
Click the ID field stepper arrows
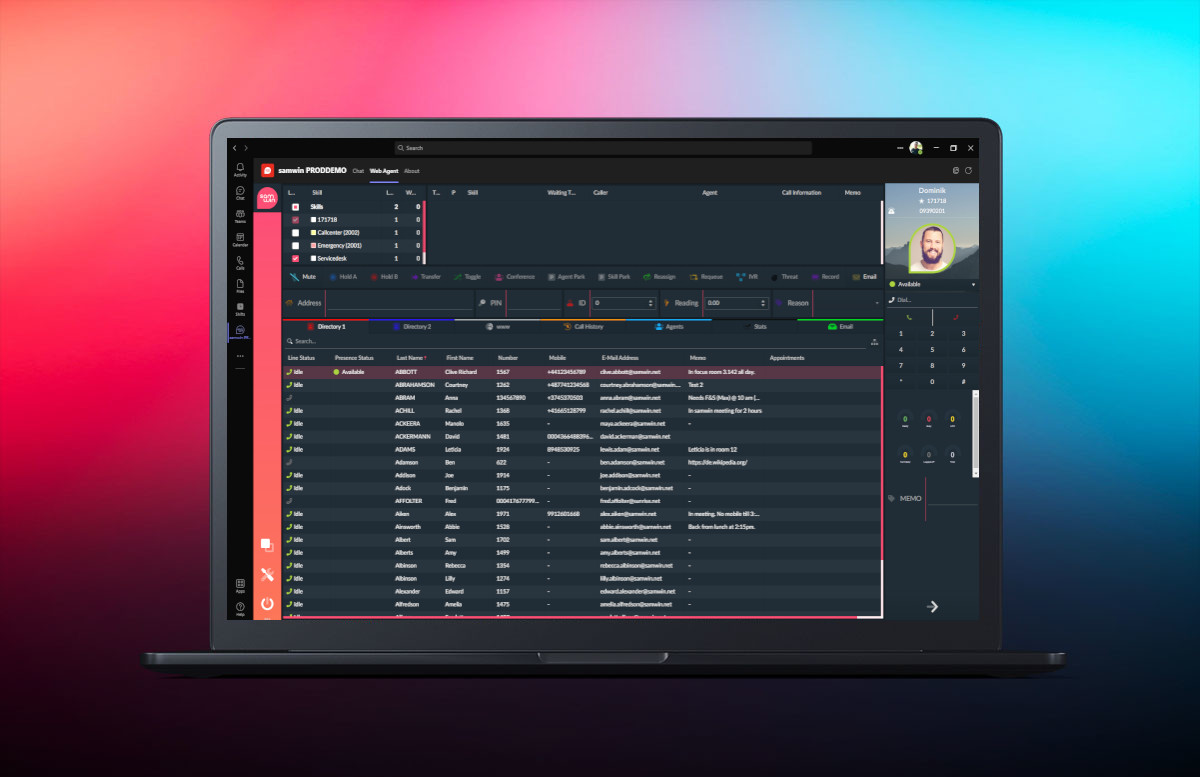point(651,303)
